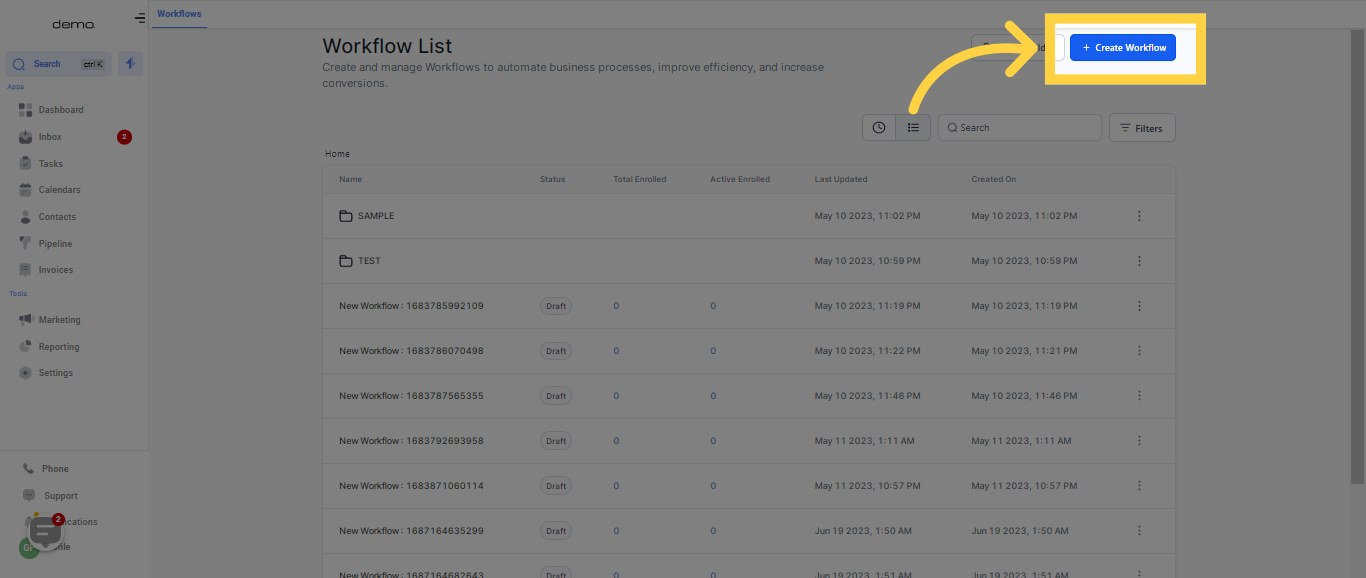
Task: Click the lightning bolt icon beside search
Action: [130, 63]
